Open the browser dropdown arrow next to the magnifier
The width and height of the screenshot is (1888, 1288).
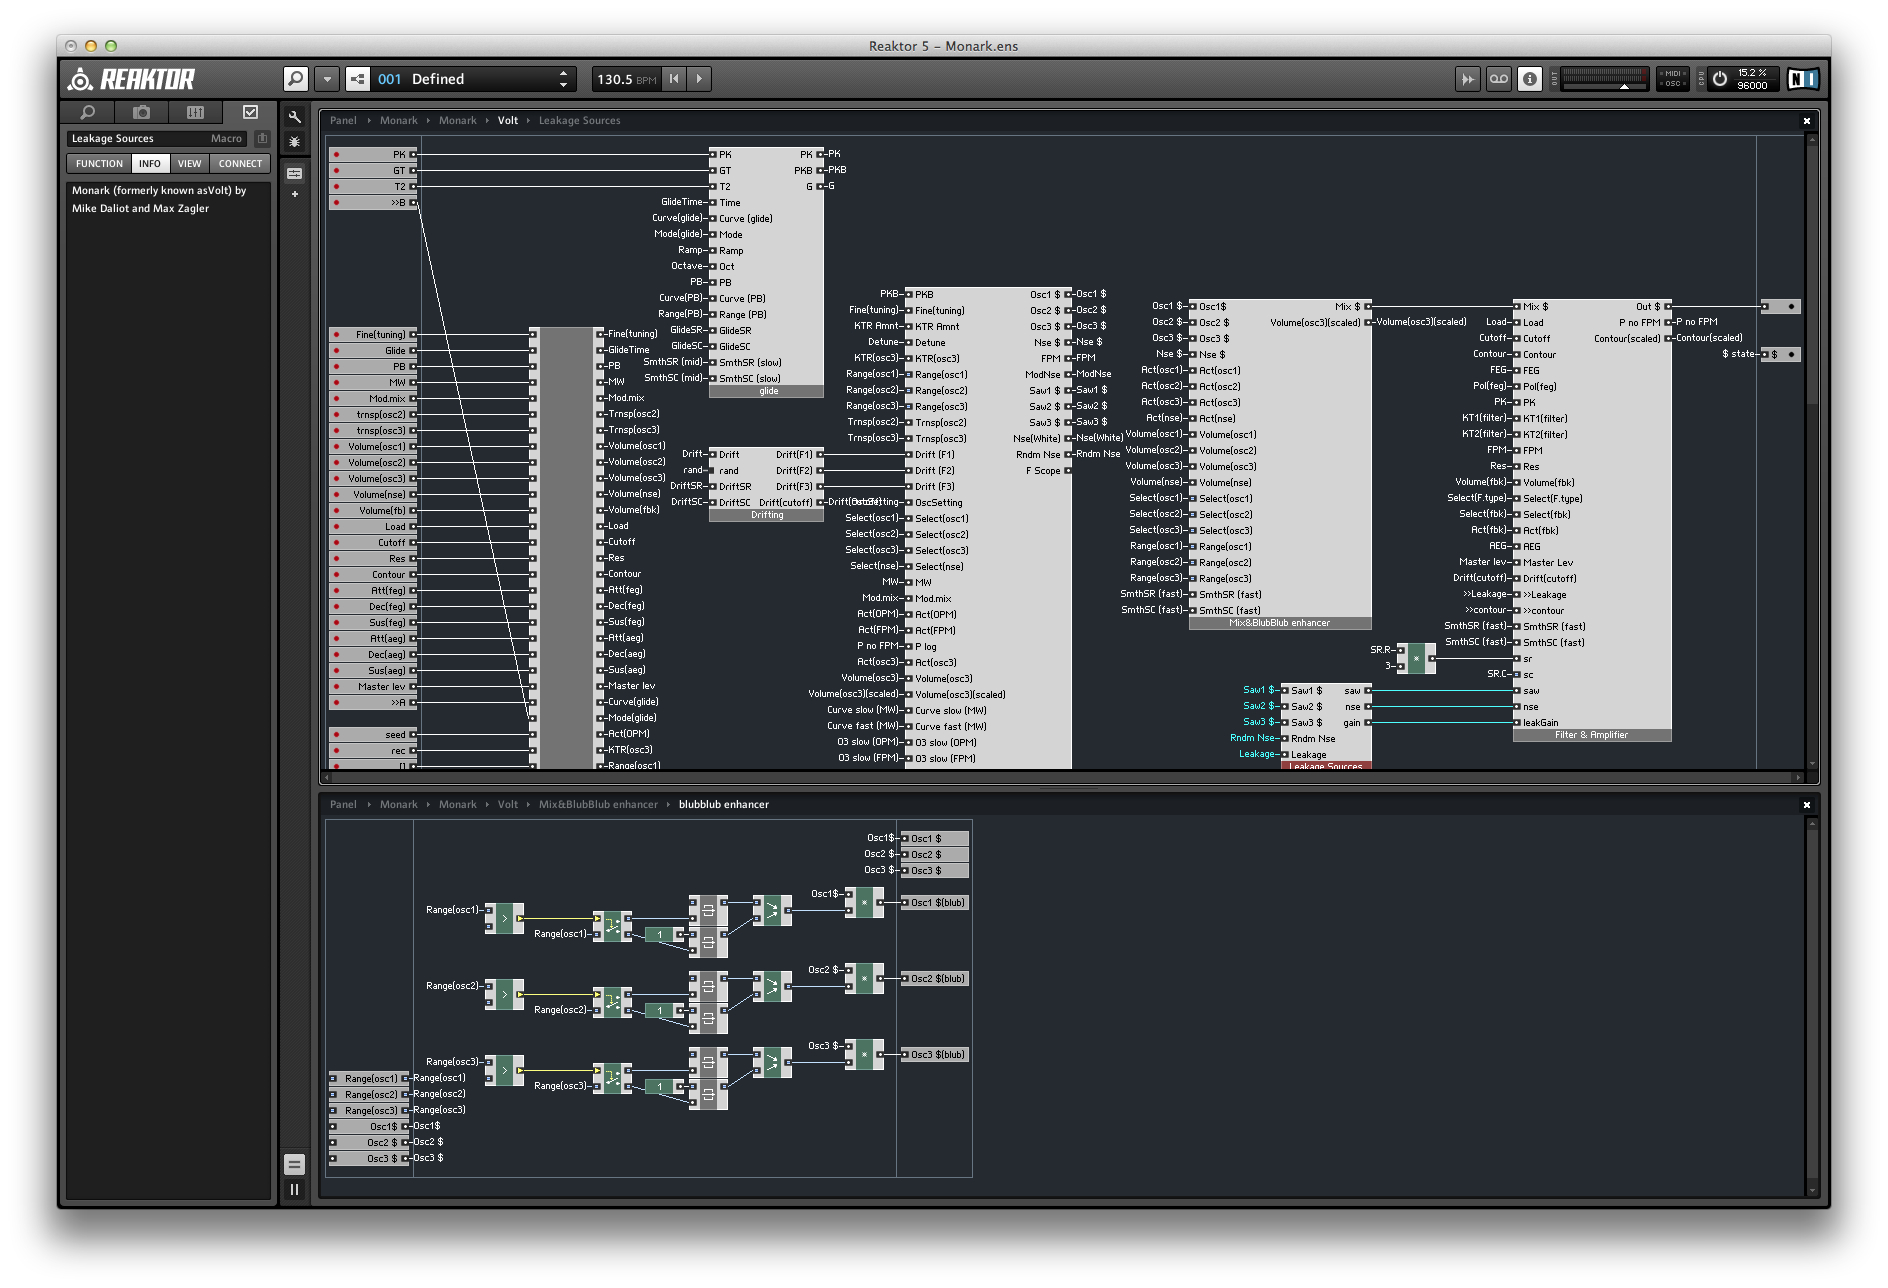325,78
